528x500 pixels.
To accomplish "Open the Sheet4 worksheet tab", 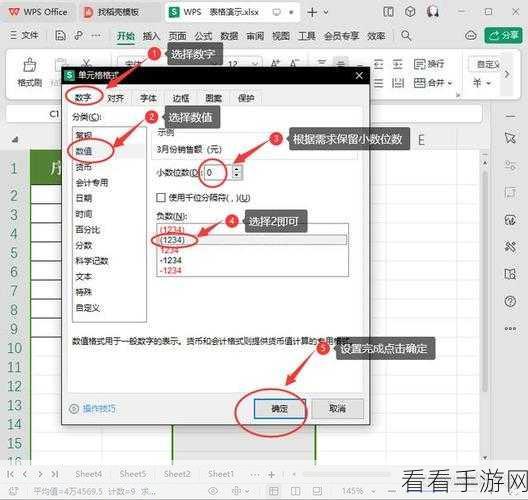I will pos(88,474).
